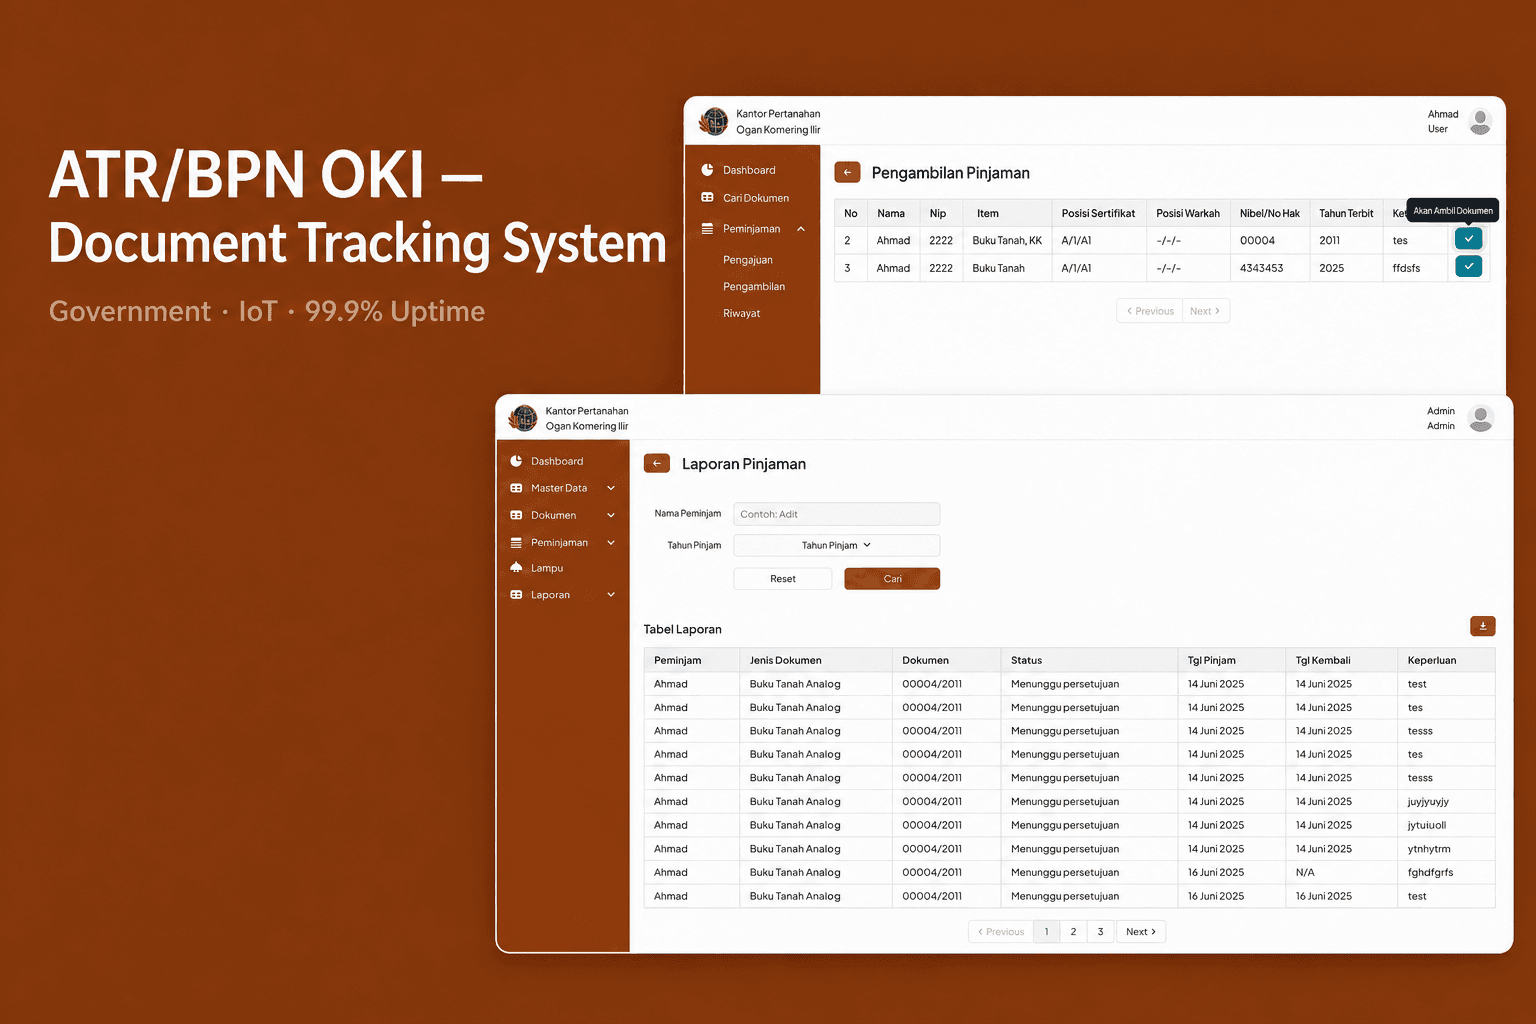Go to page 3 of Laporan table
This screenshot has width=1536, height=1024.
pos(1100,931)
